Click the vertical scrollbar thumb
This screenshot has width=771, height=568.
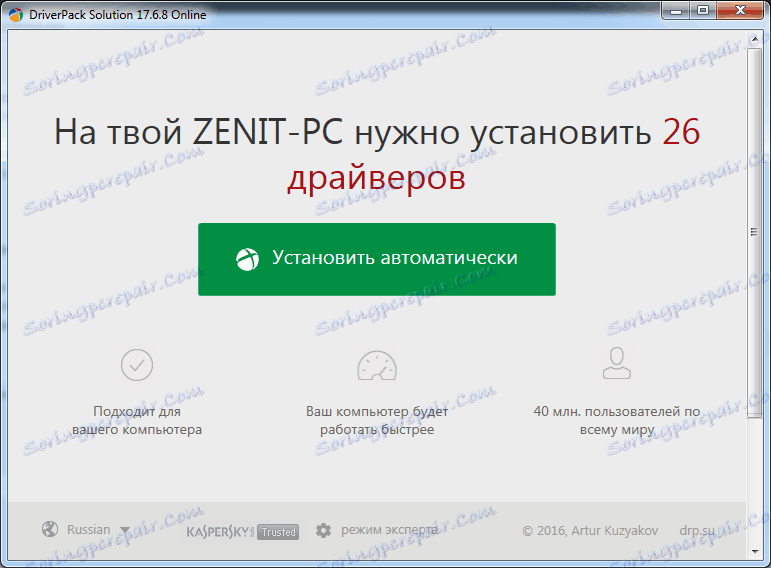coord(754,232)
